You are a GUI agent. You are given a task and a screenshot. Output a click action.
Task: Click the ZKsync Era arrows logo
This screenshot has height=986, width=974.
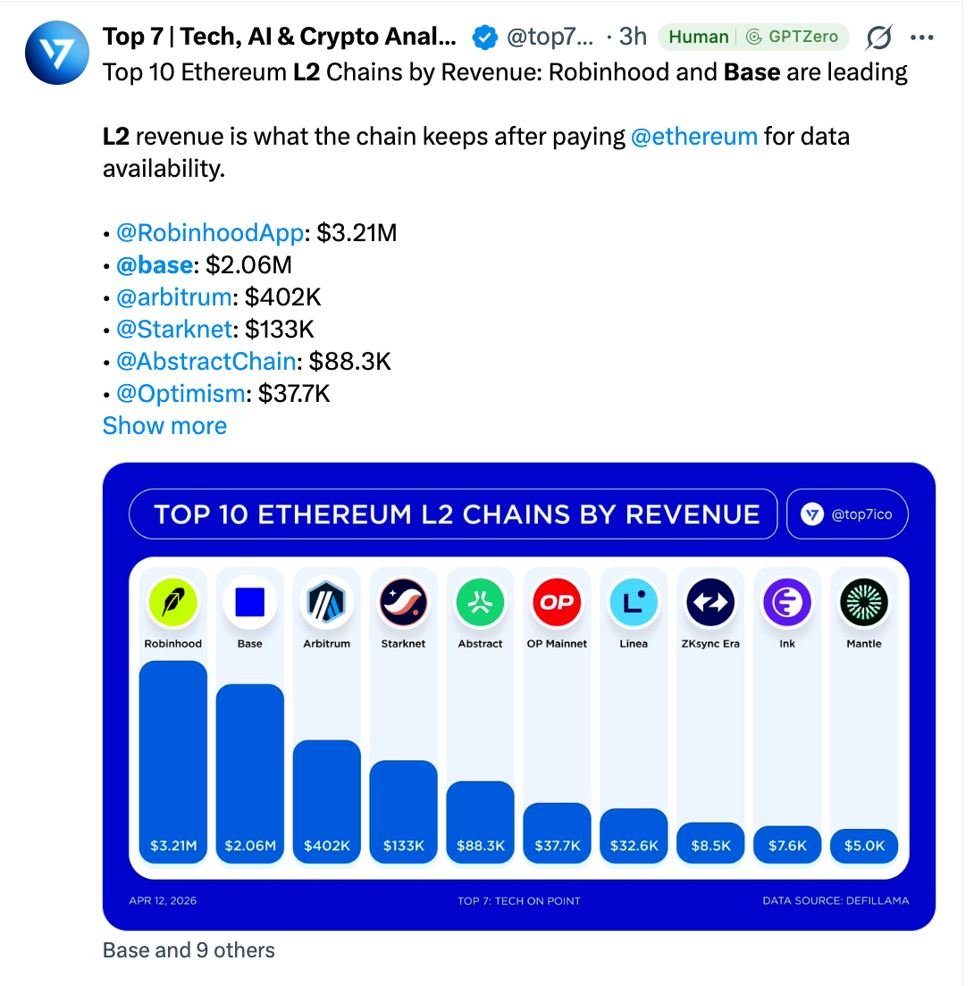click(711, 602)
